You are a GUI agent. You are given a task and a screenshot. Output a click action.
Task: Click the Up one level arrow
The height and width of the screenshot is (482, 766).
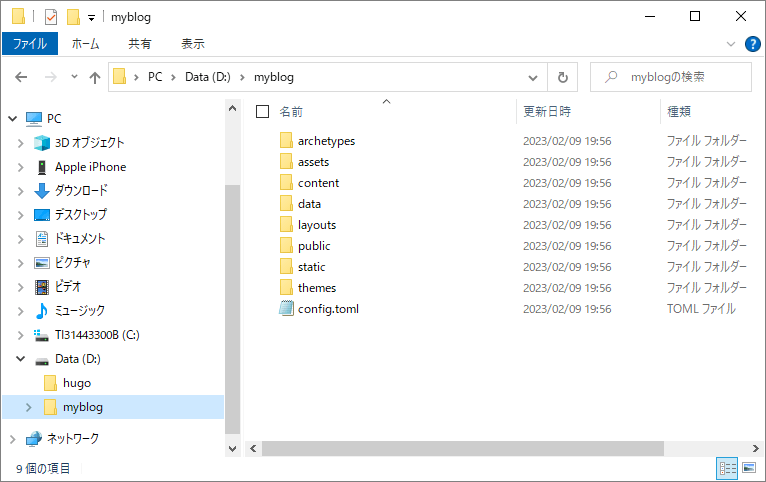pyautogui.click(x=95, y=77)
